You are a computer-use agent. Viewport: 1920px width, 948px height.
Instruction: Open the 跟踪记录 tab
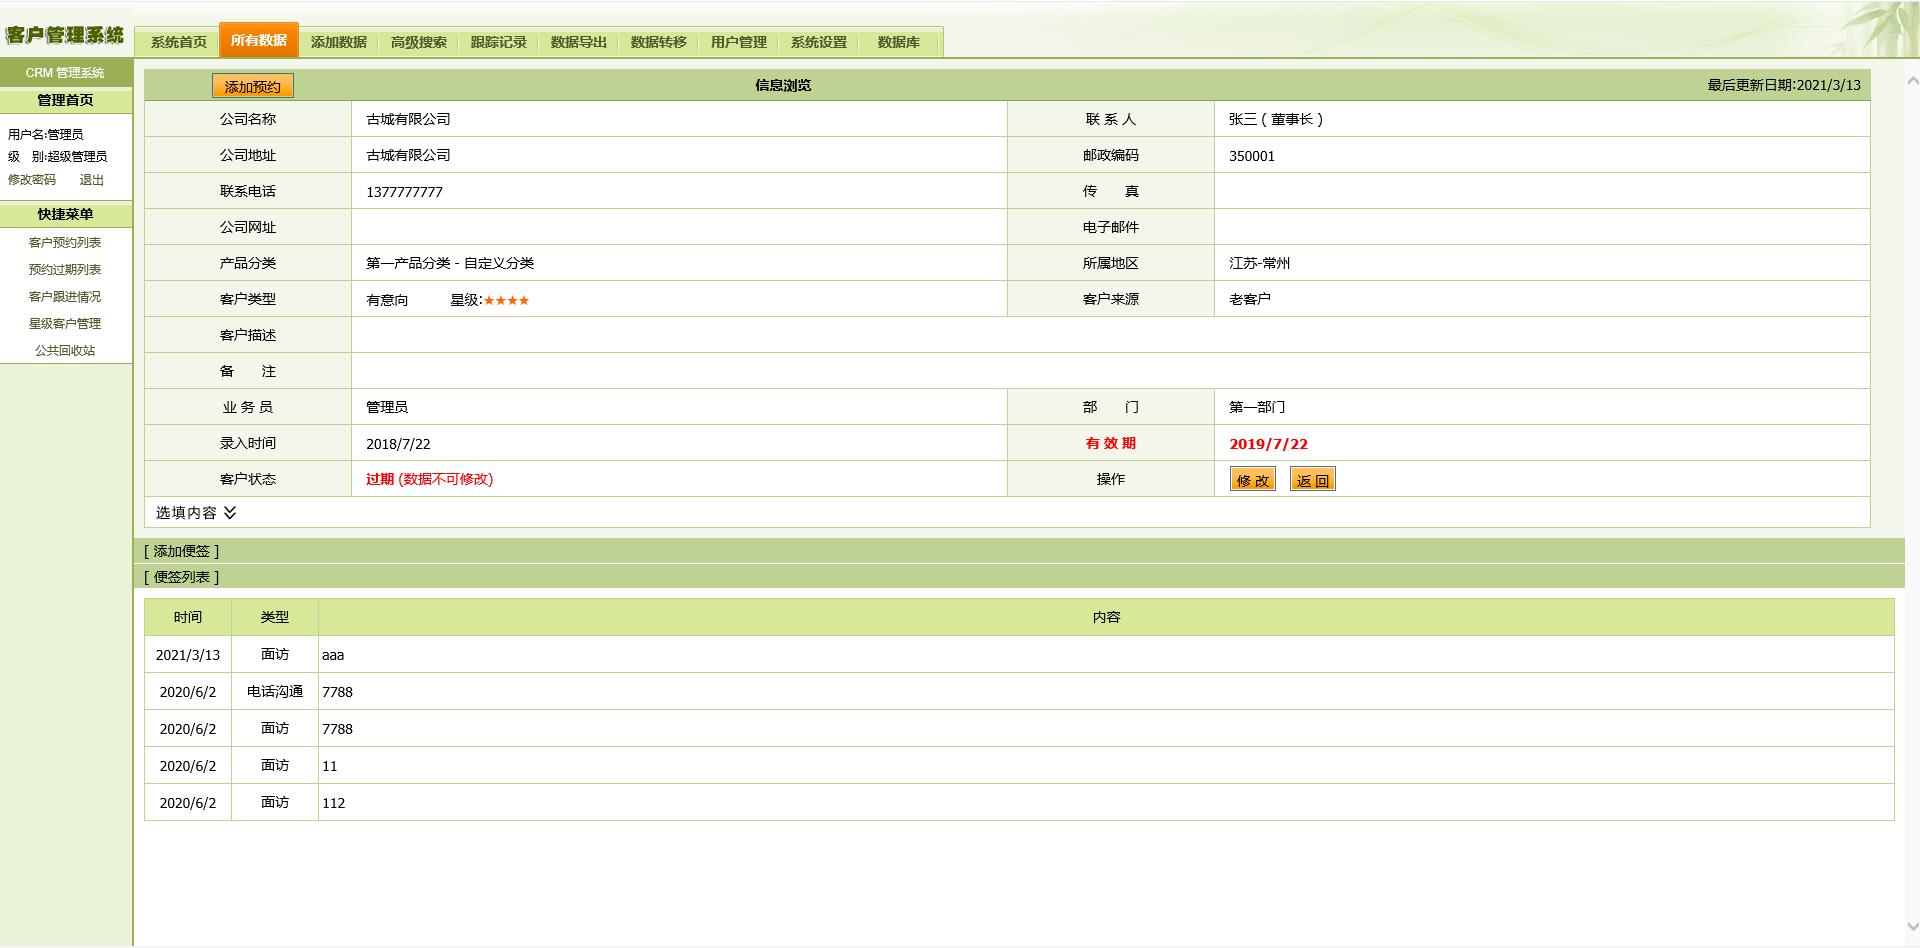click(x=498, y=42)
